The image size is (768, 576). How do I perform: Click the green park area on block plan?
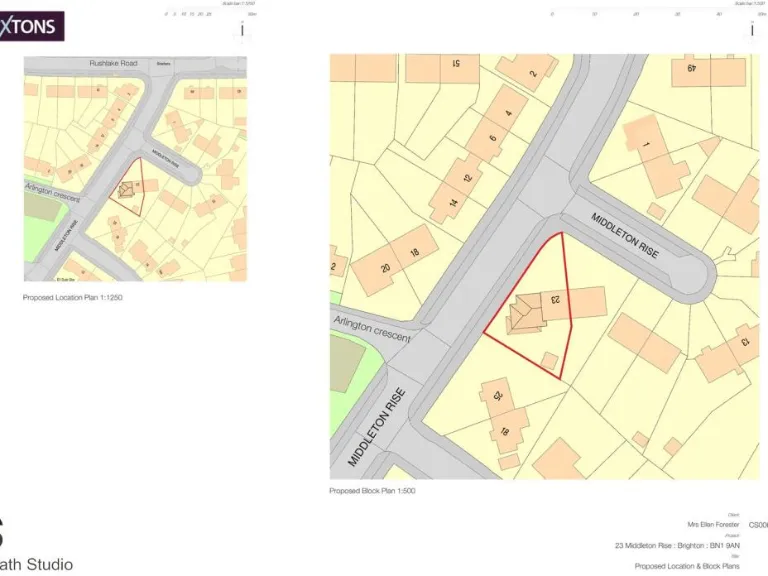(348, 366)
